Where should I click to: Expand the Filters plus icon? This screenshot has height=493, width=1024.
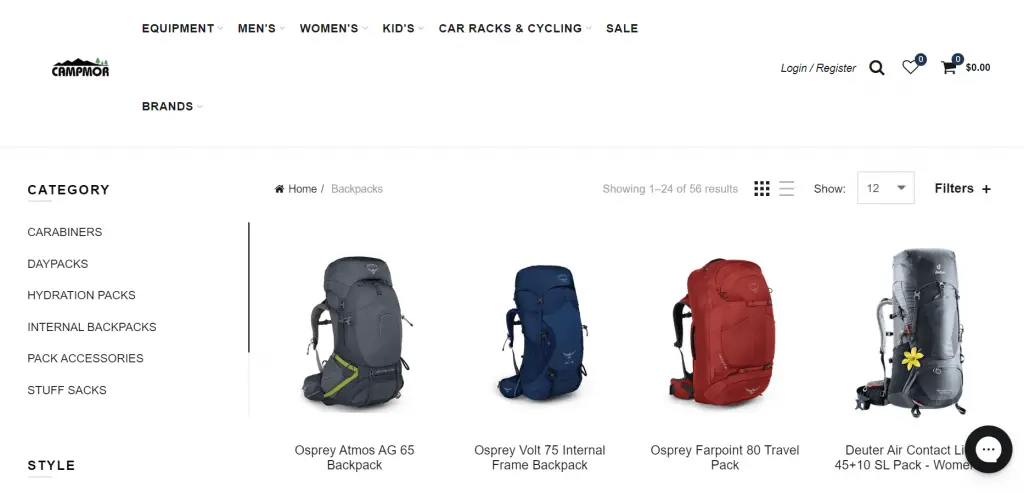point(986,189)
